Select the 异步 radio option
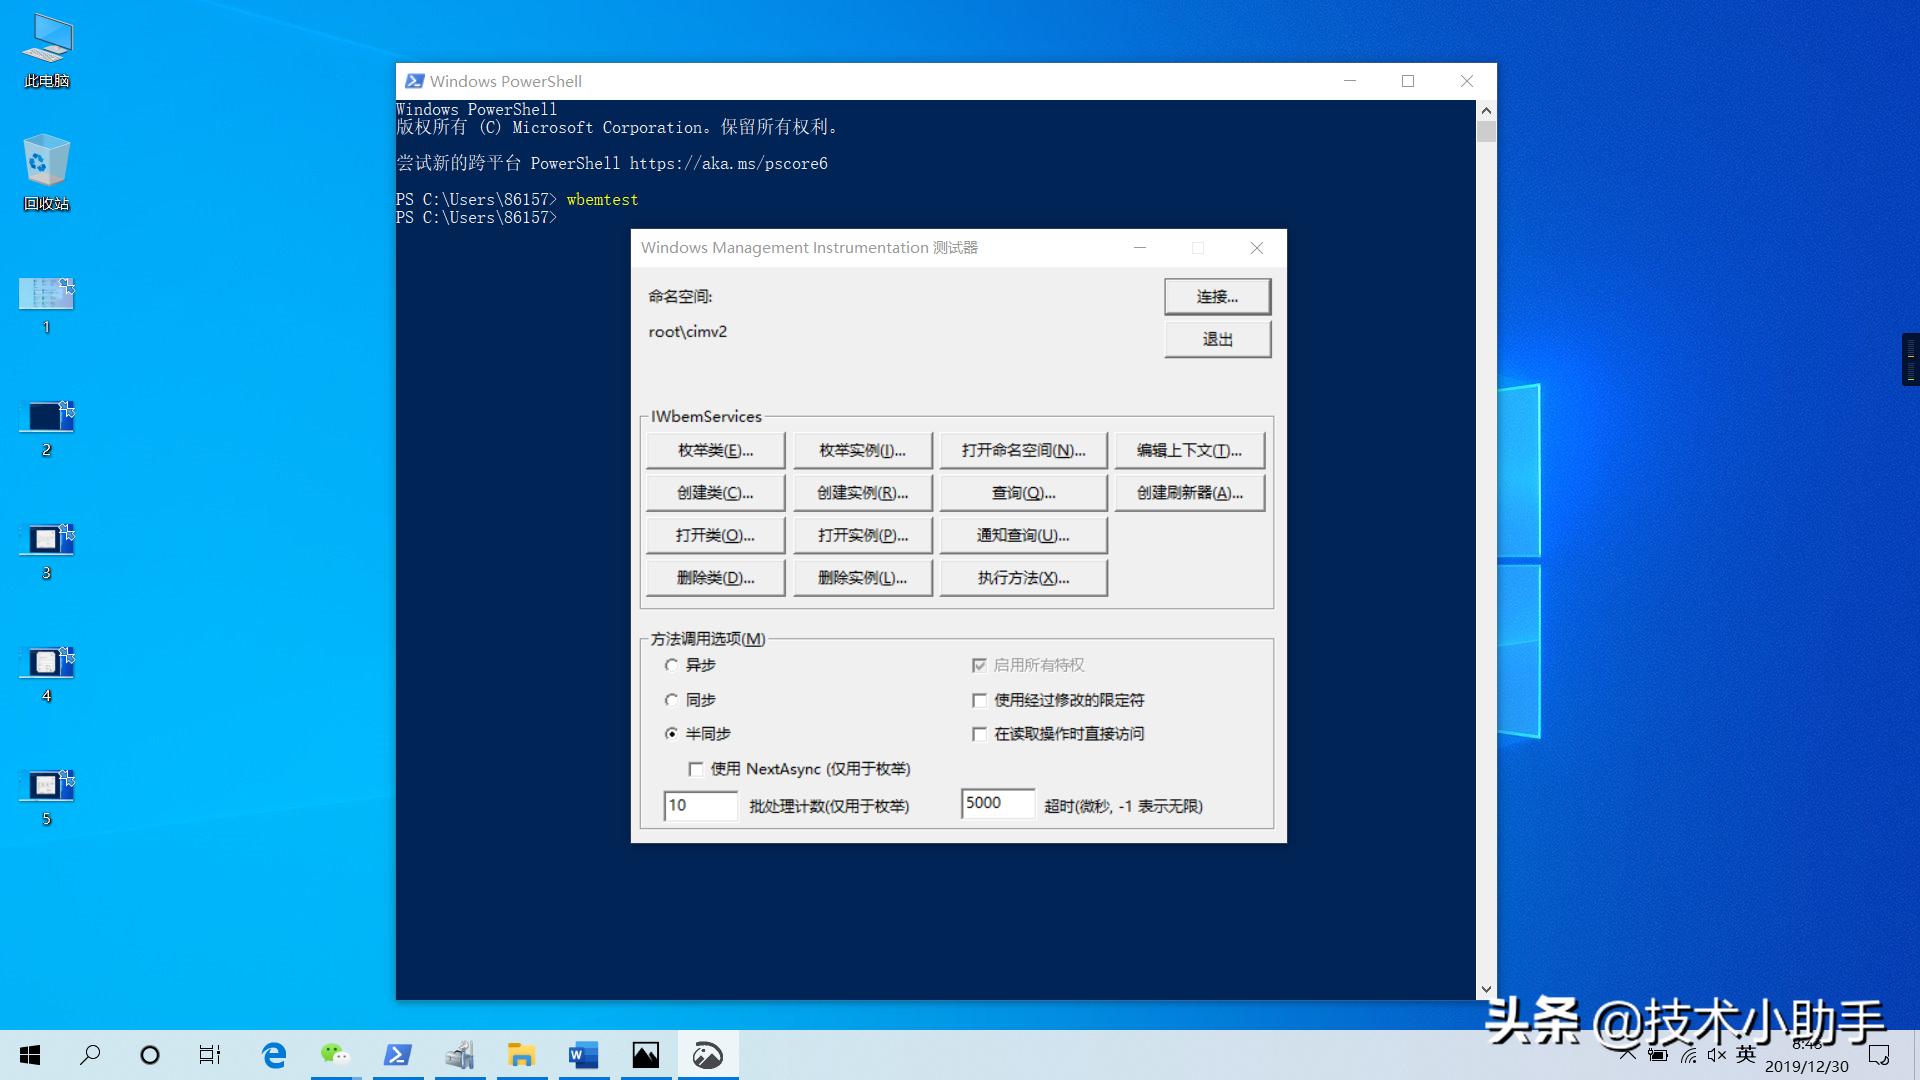The image size is (1920, 1080). coord(672,665)
